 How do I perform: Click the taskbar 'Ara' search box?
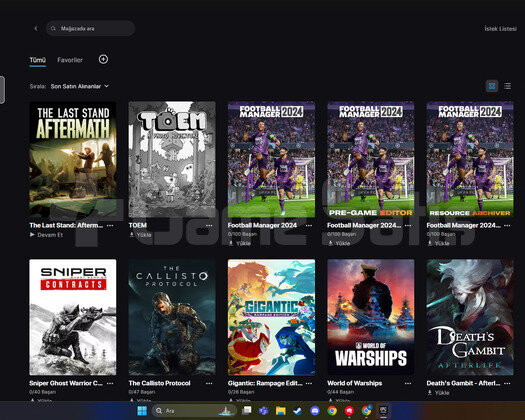click(x=194, y=411)
